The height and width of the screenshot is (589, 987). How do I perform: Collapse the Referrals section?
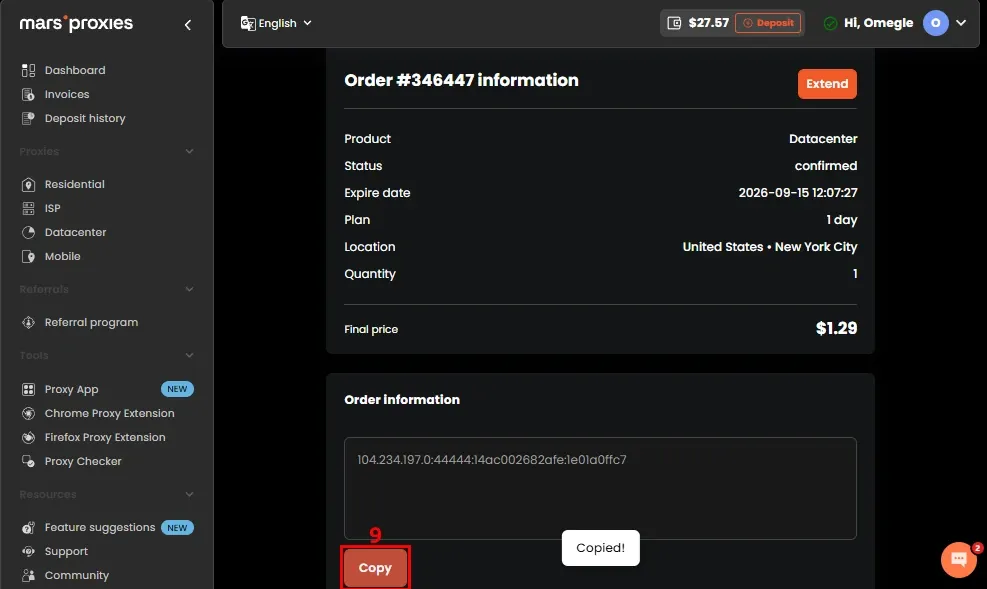pos(189,289)
